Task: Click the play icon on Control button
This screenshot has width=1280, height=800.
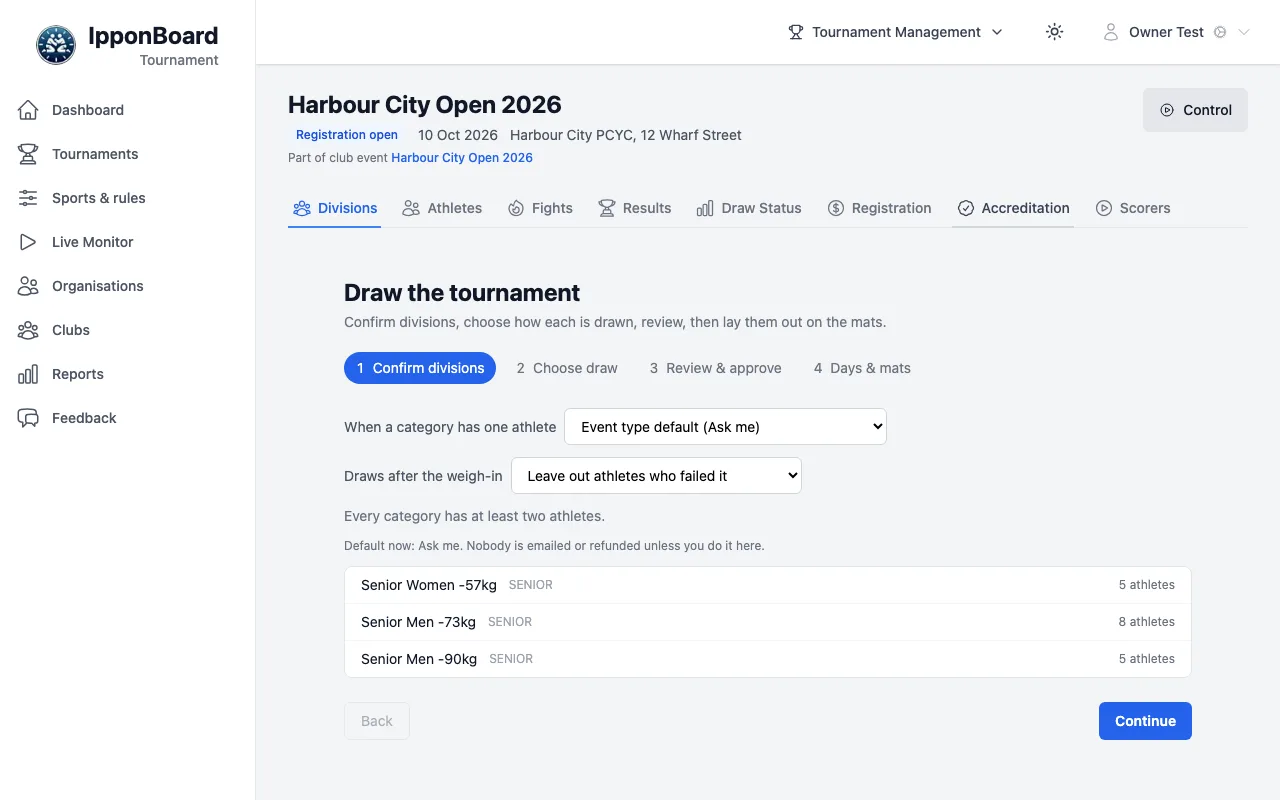Action: [1167, 110]
